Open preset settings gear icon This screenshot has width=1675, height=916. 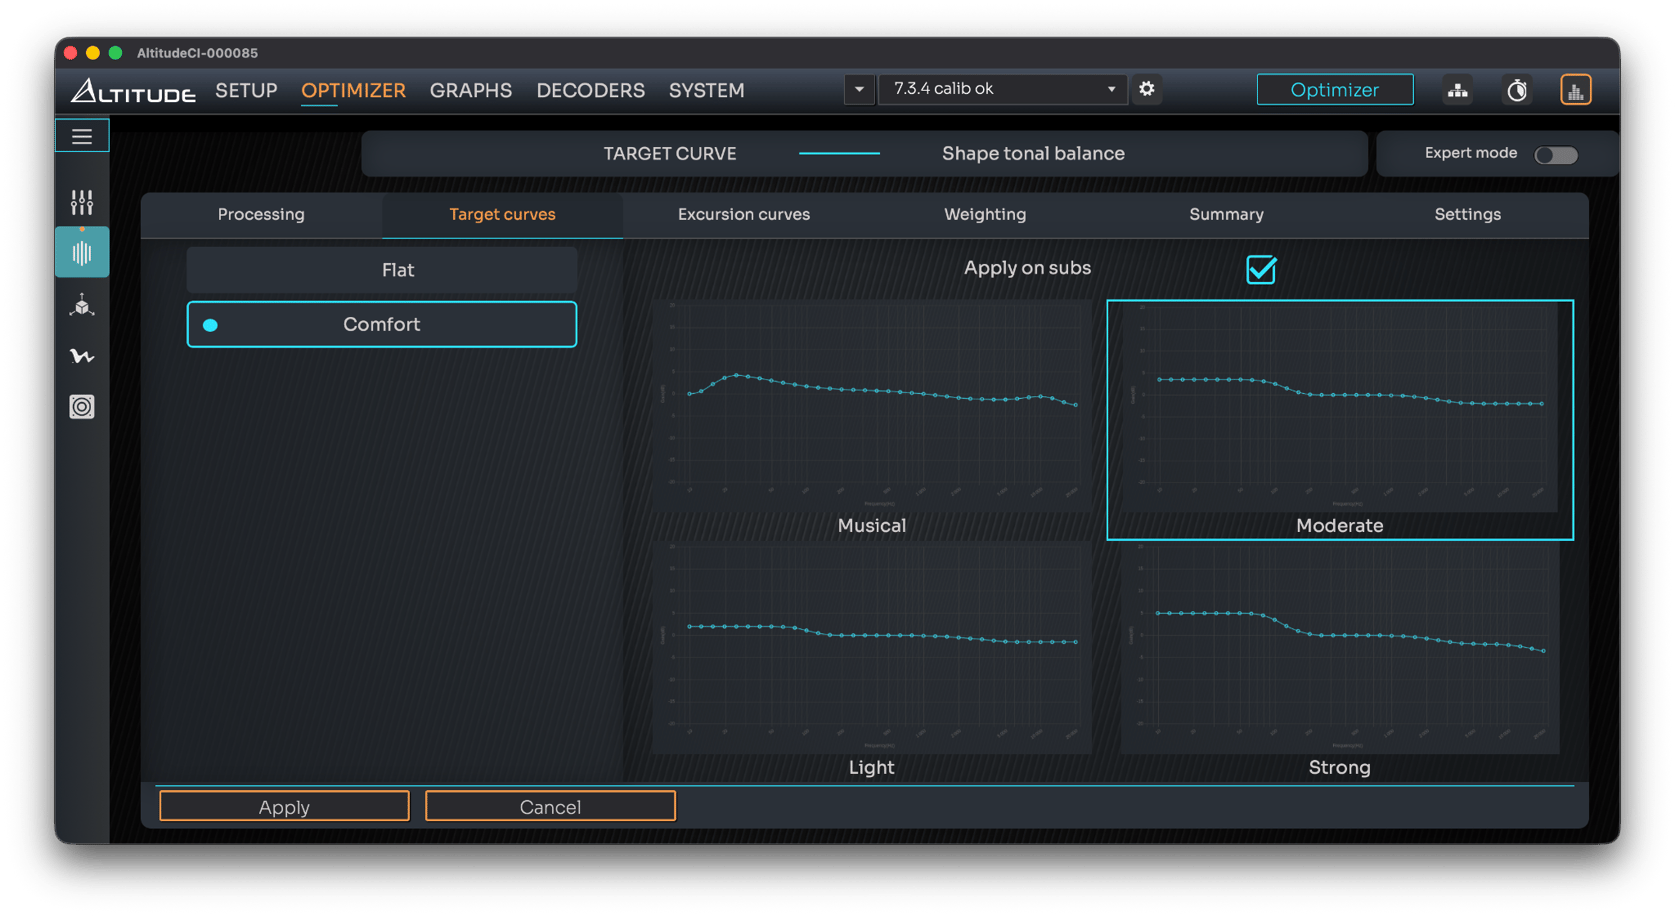click(1147, 89)
